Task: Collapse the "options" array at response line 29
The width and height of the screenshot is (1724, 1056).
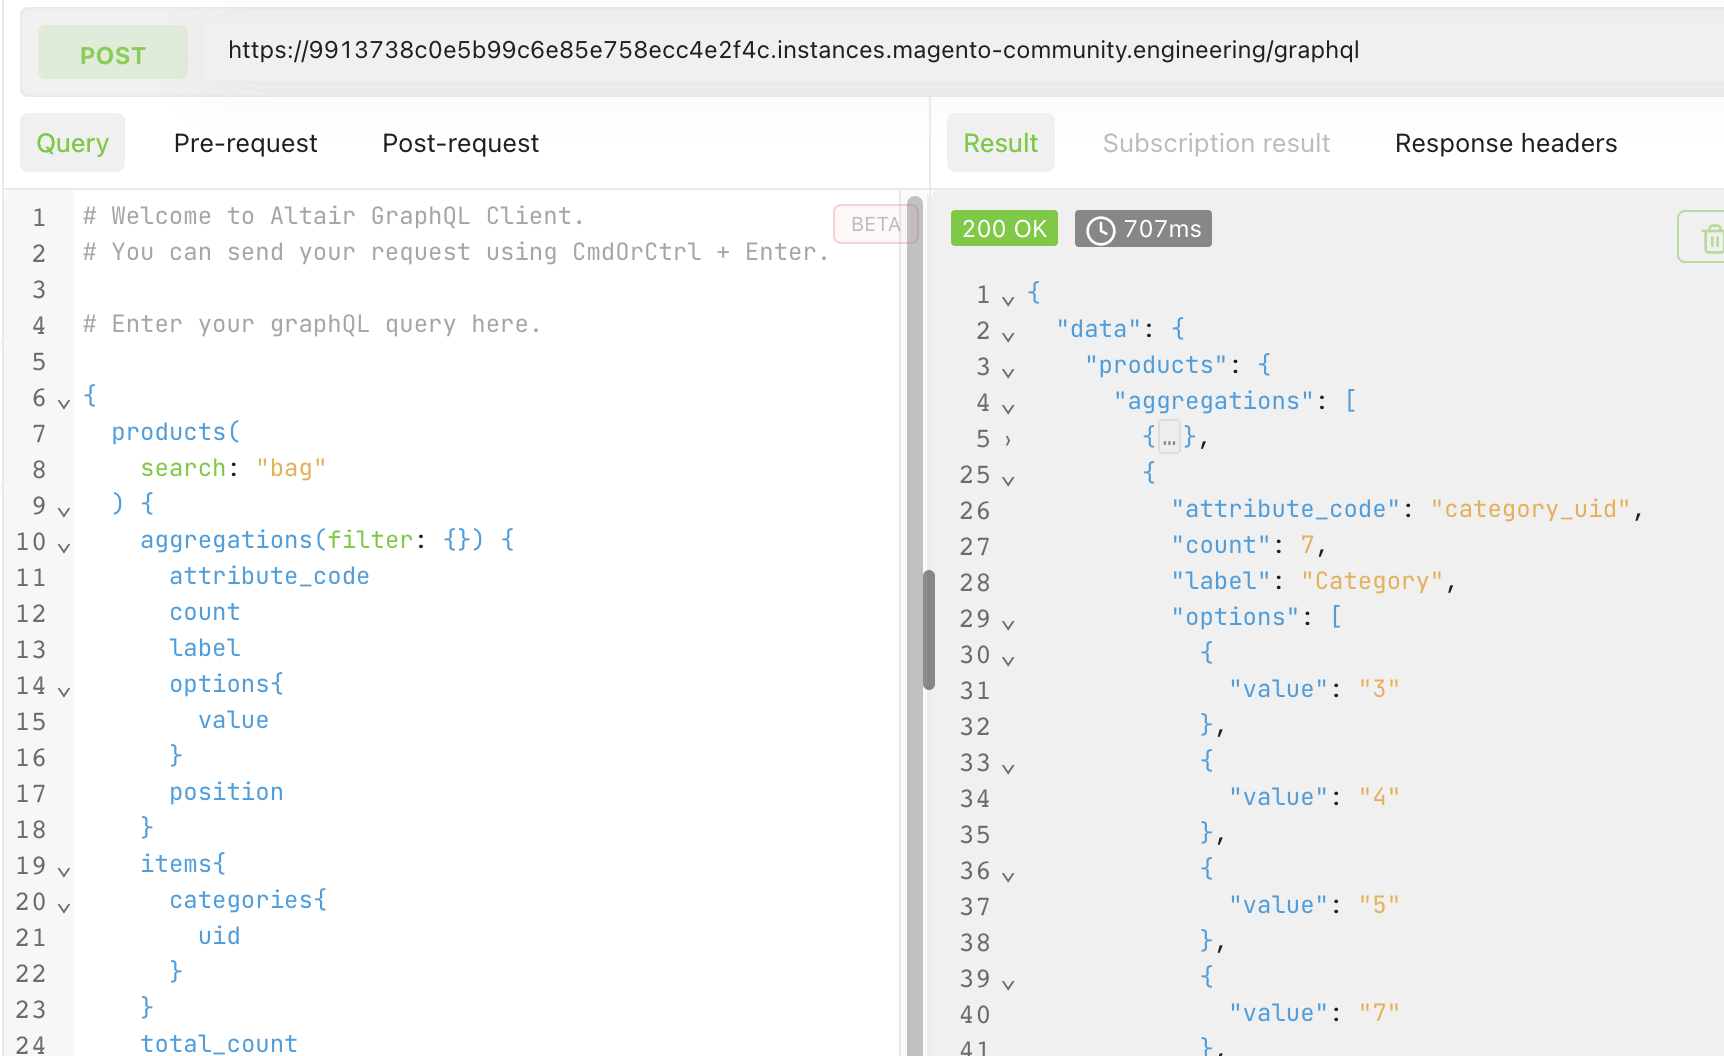Action: (x=1008, y=621)
